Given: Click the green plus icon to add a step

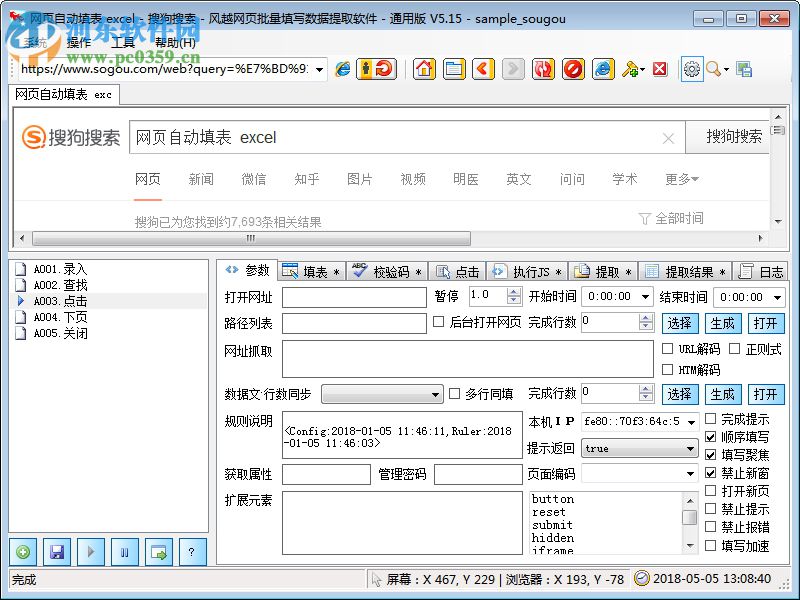Looking at the screenshot, I should tap(21, 551).
